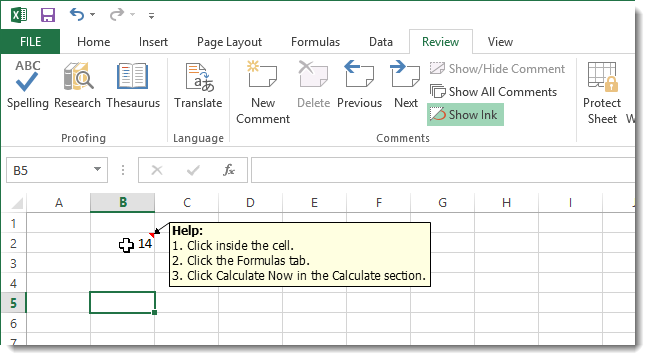Click the Redo arrow
Image resolution: width=650 pixels, height=360 pixels.
pos(116,15)
